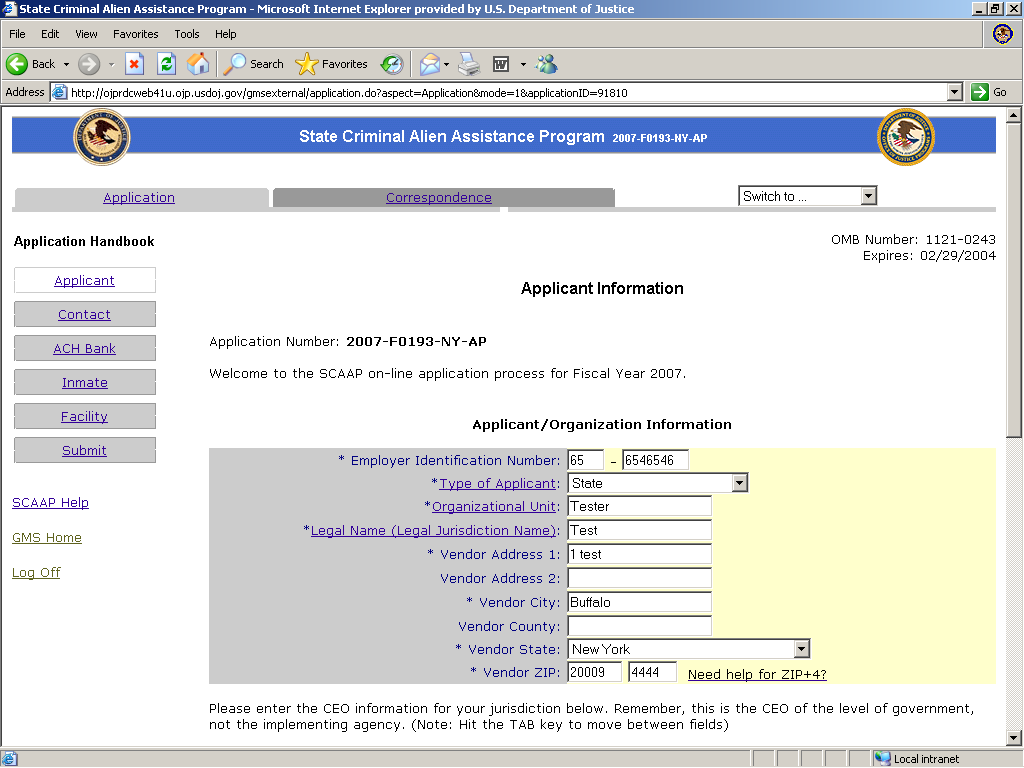Click into the Vendor City field

click(x=639, y=602)
